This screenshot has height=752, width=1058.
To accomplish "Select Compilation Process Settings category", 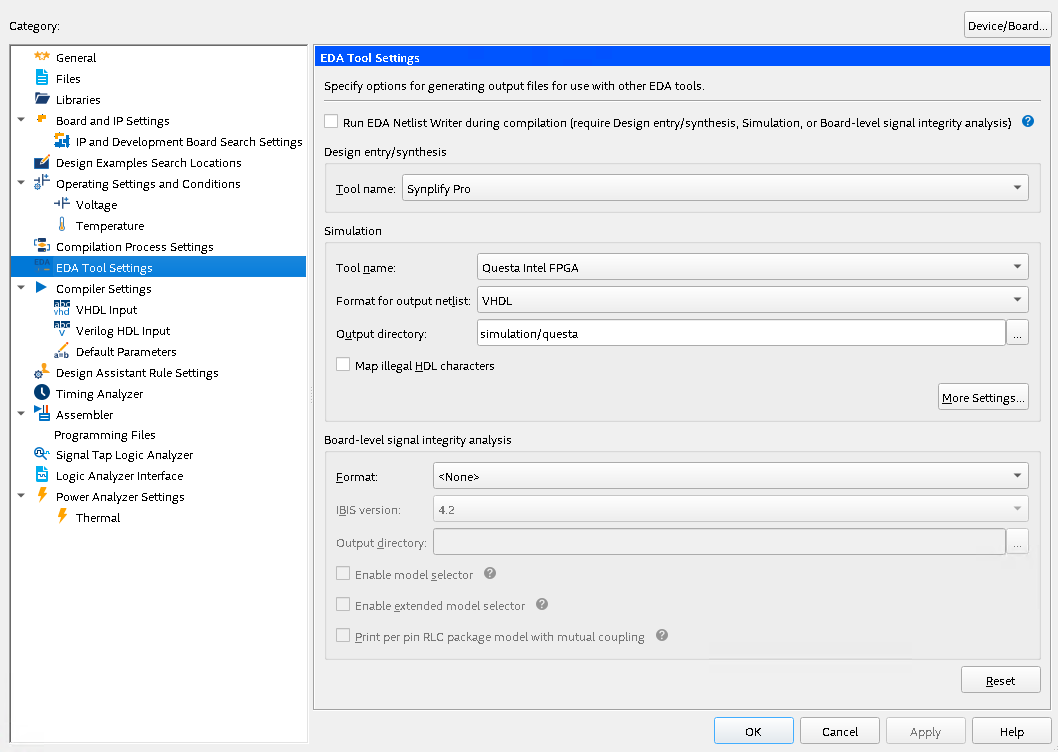I will (134, 246).
